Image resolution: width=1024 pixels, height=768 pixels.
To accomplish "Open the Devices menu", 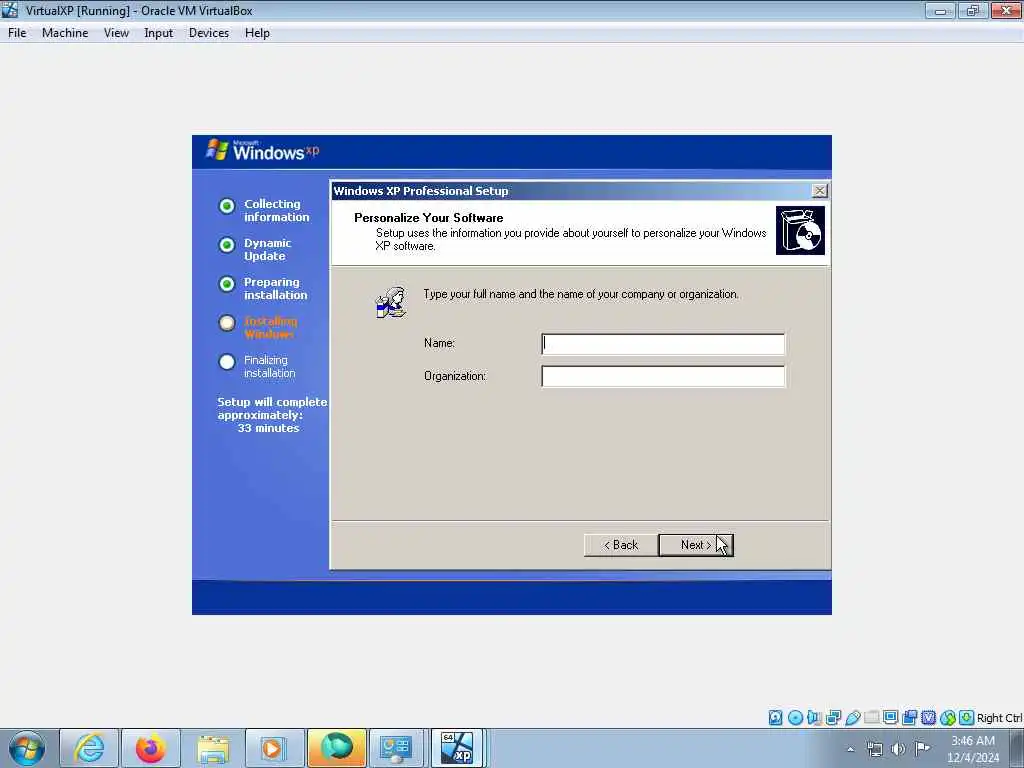I will [x=208, y=33].
